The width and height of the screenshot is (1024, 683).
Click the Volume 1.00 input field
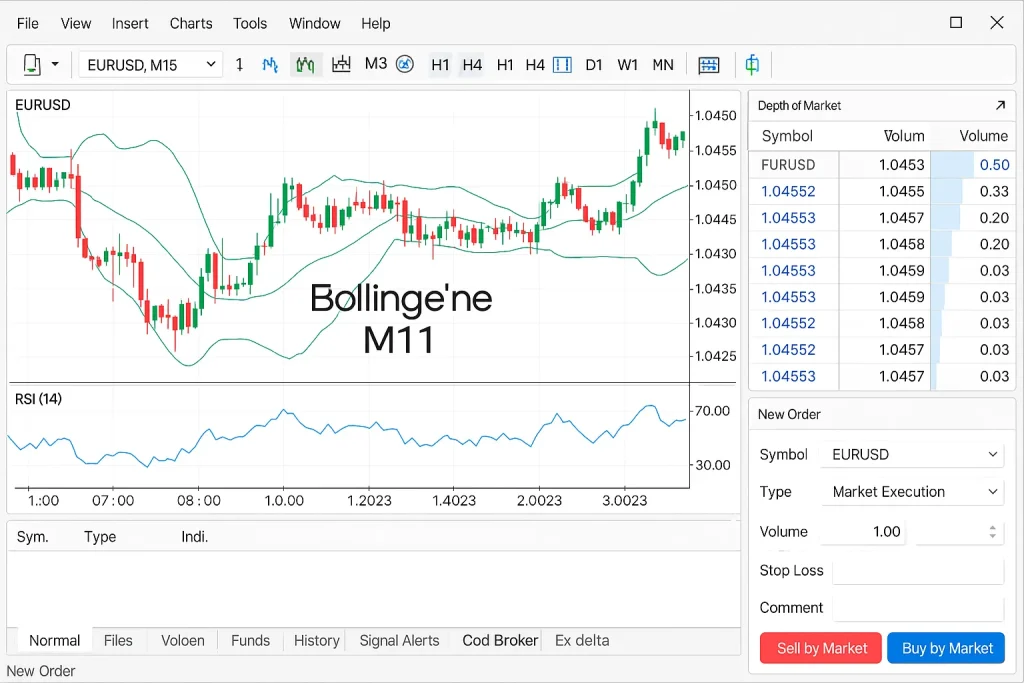coord(863,532)
